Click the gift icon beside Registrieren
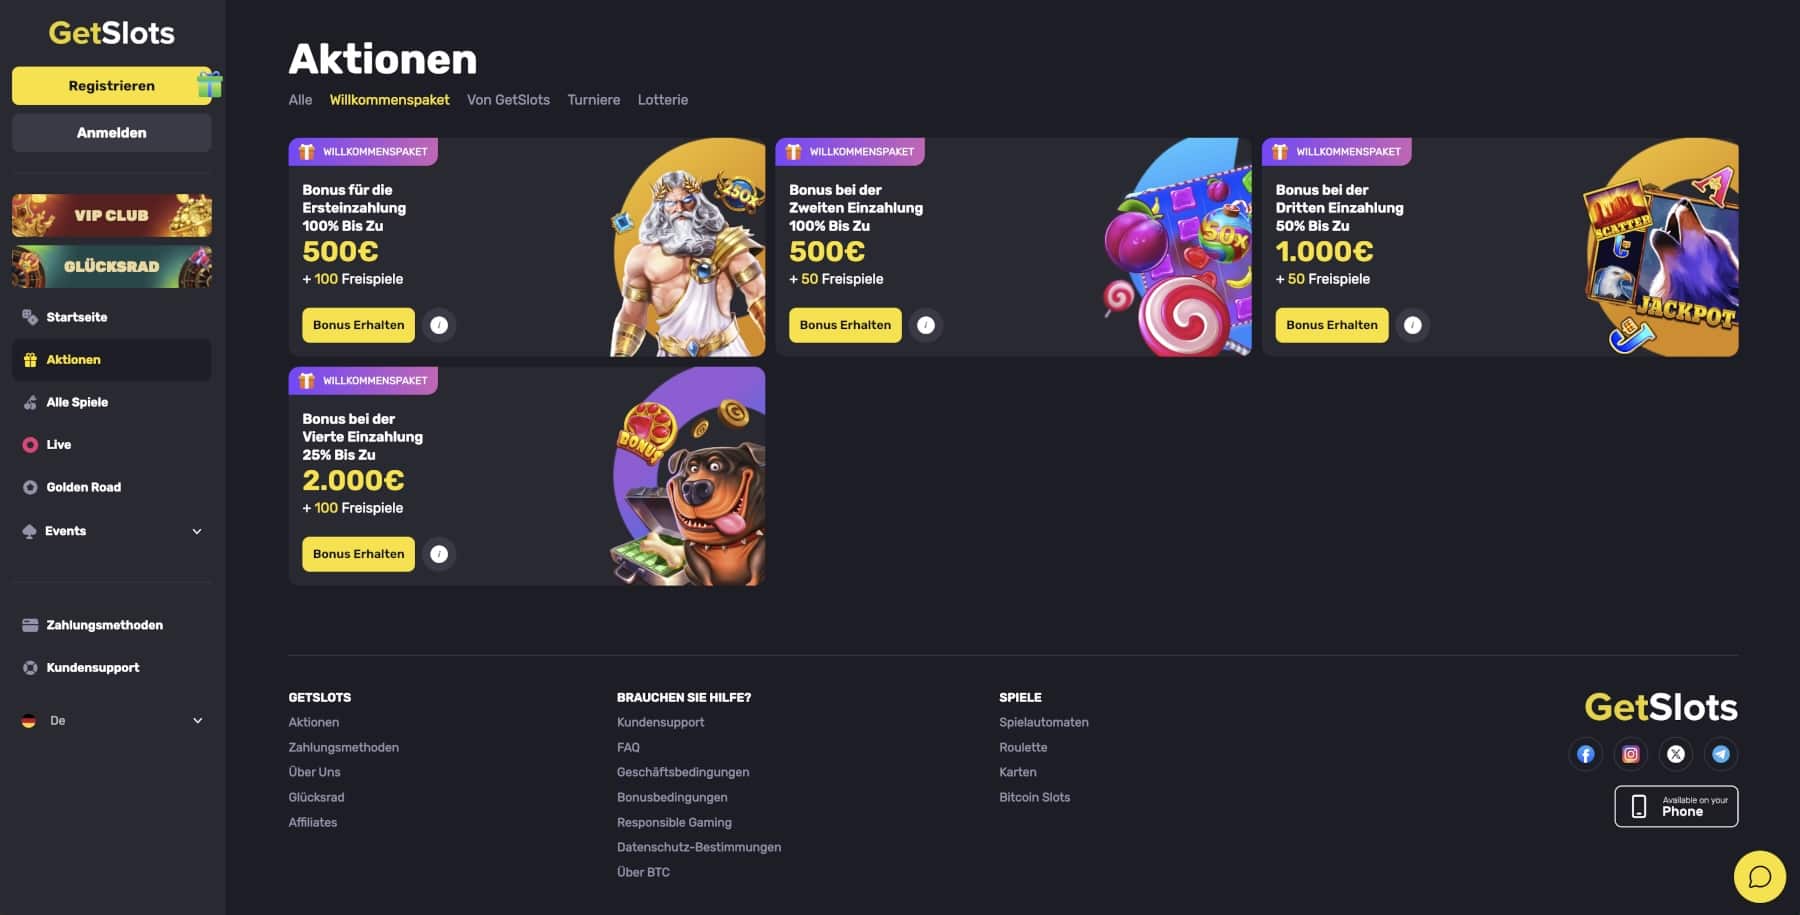 click(209, 85)
